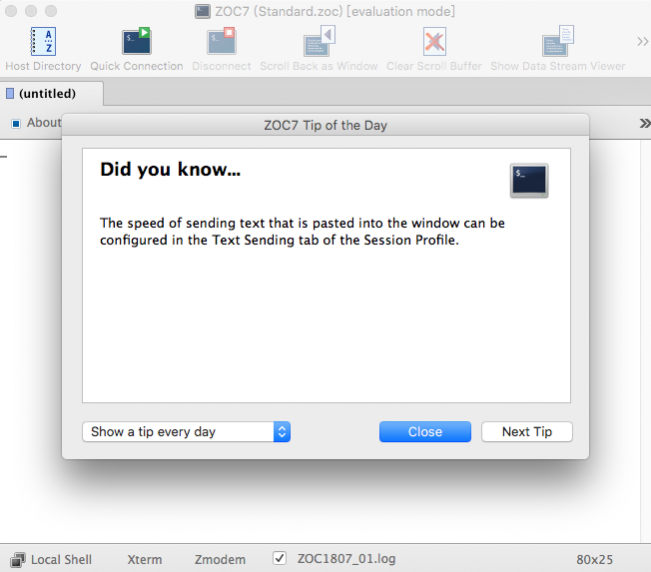
Task: Click Xterm emulation in status bar
Action: point(144,560)
